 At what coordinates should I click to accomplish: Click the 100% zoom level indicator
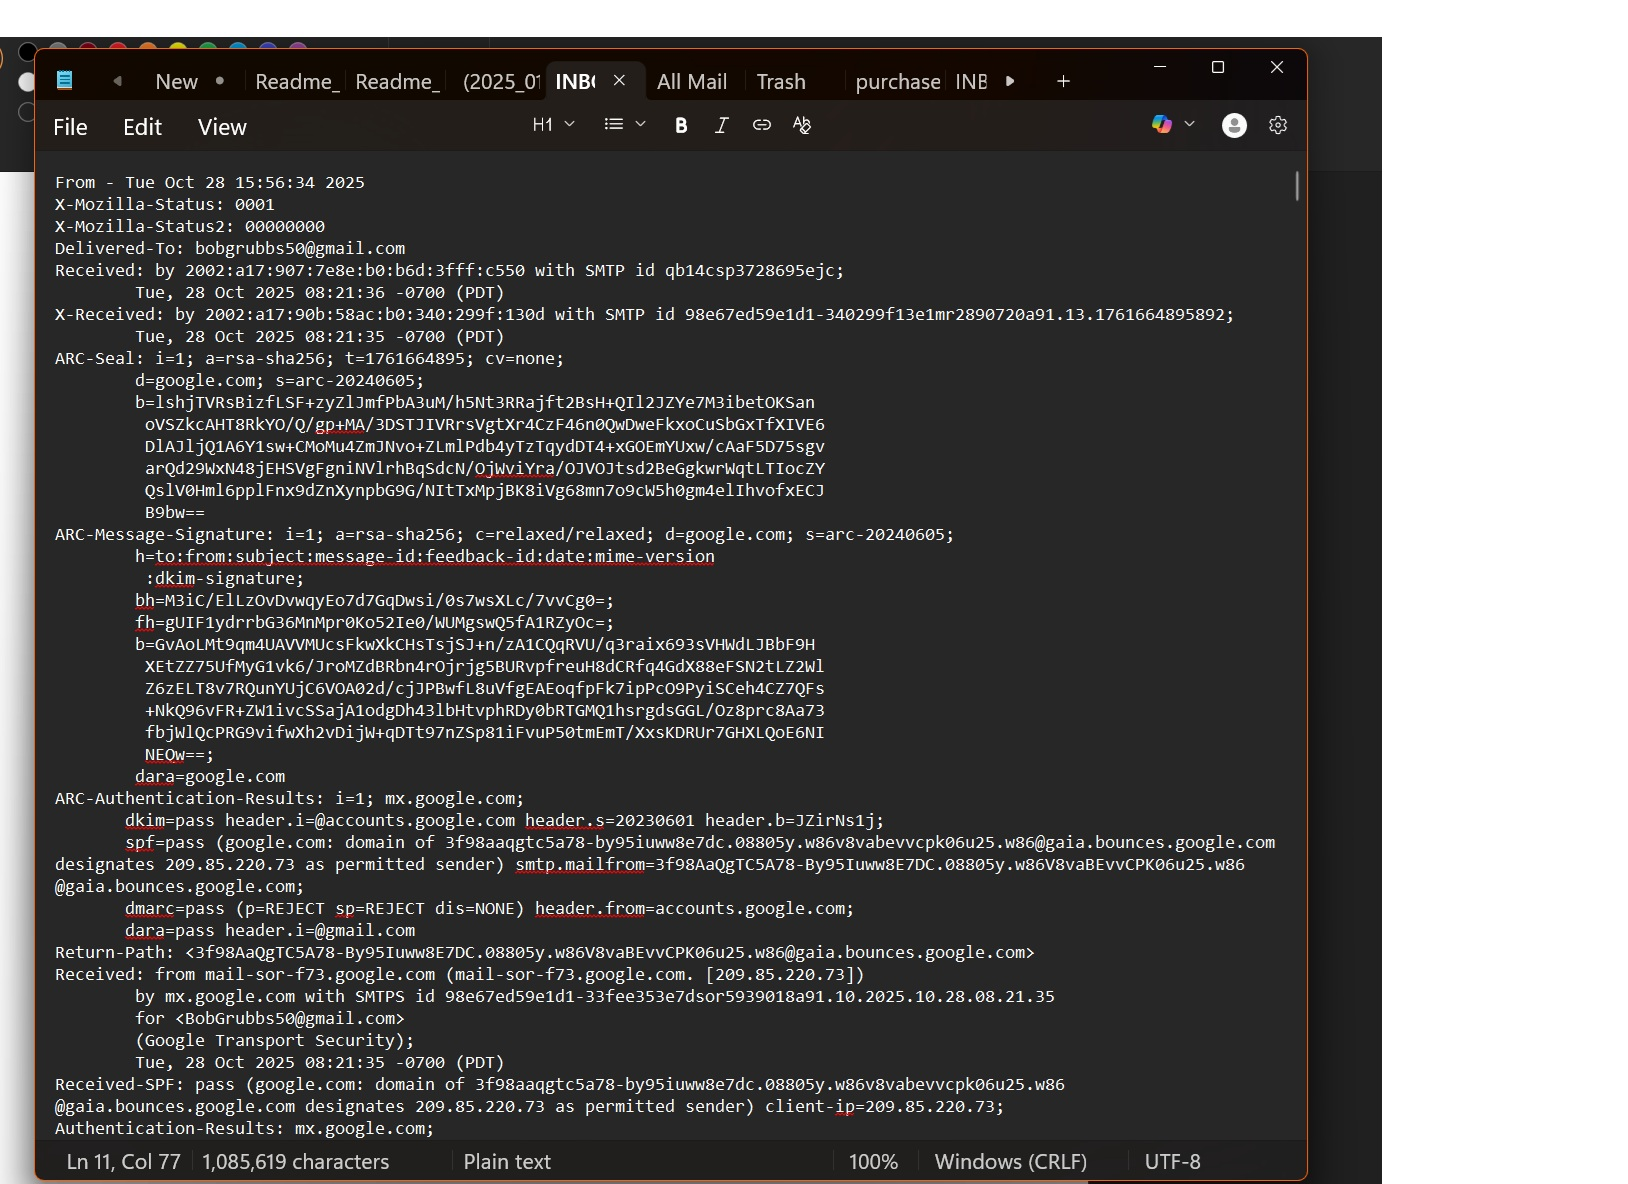click(873, 1161)
